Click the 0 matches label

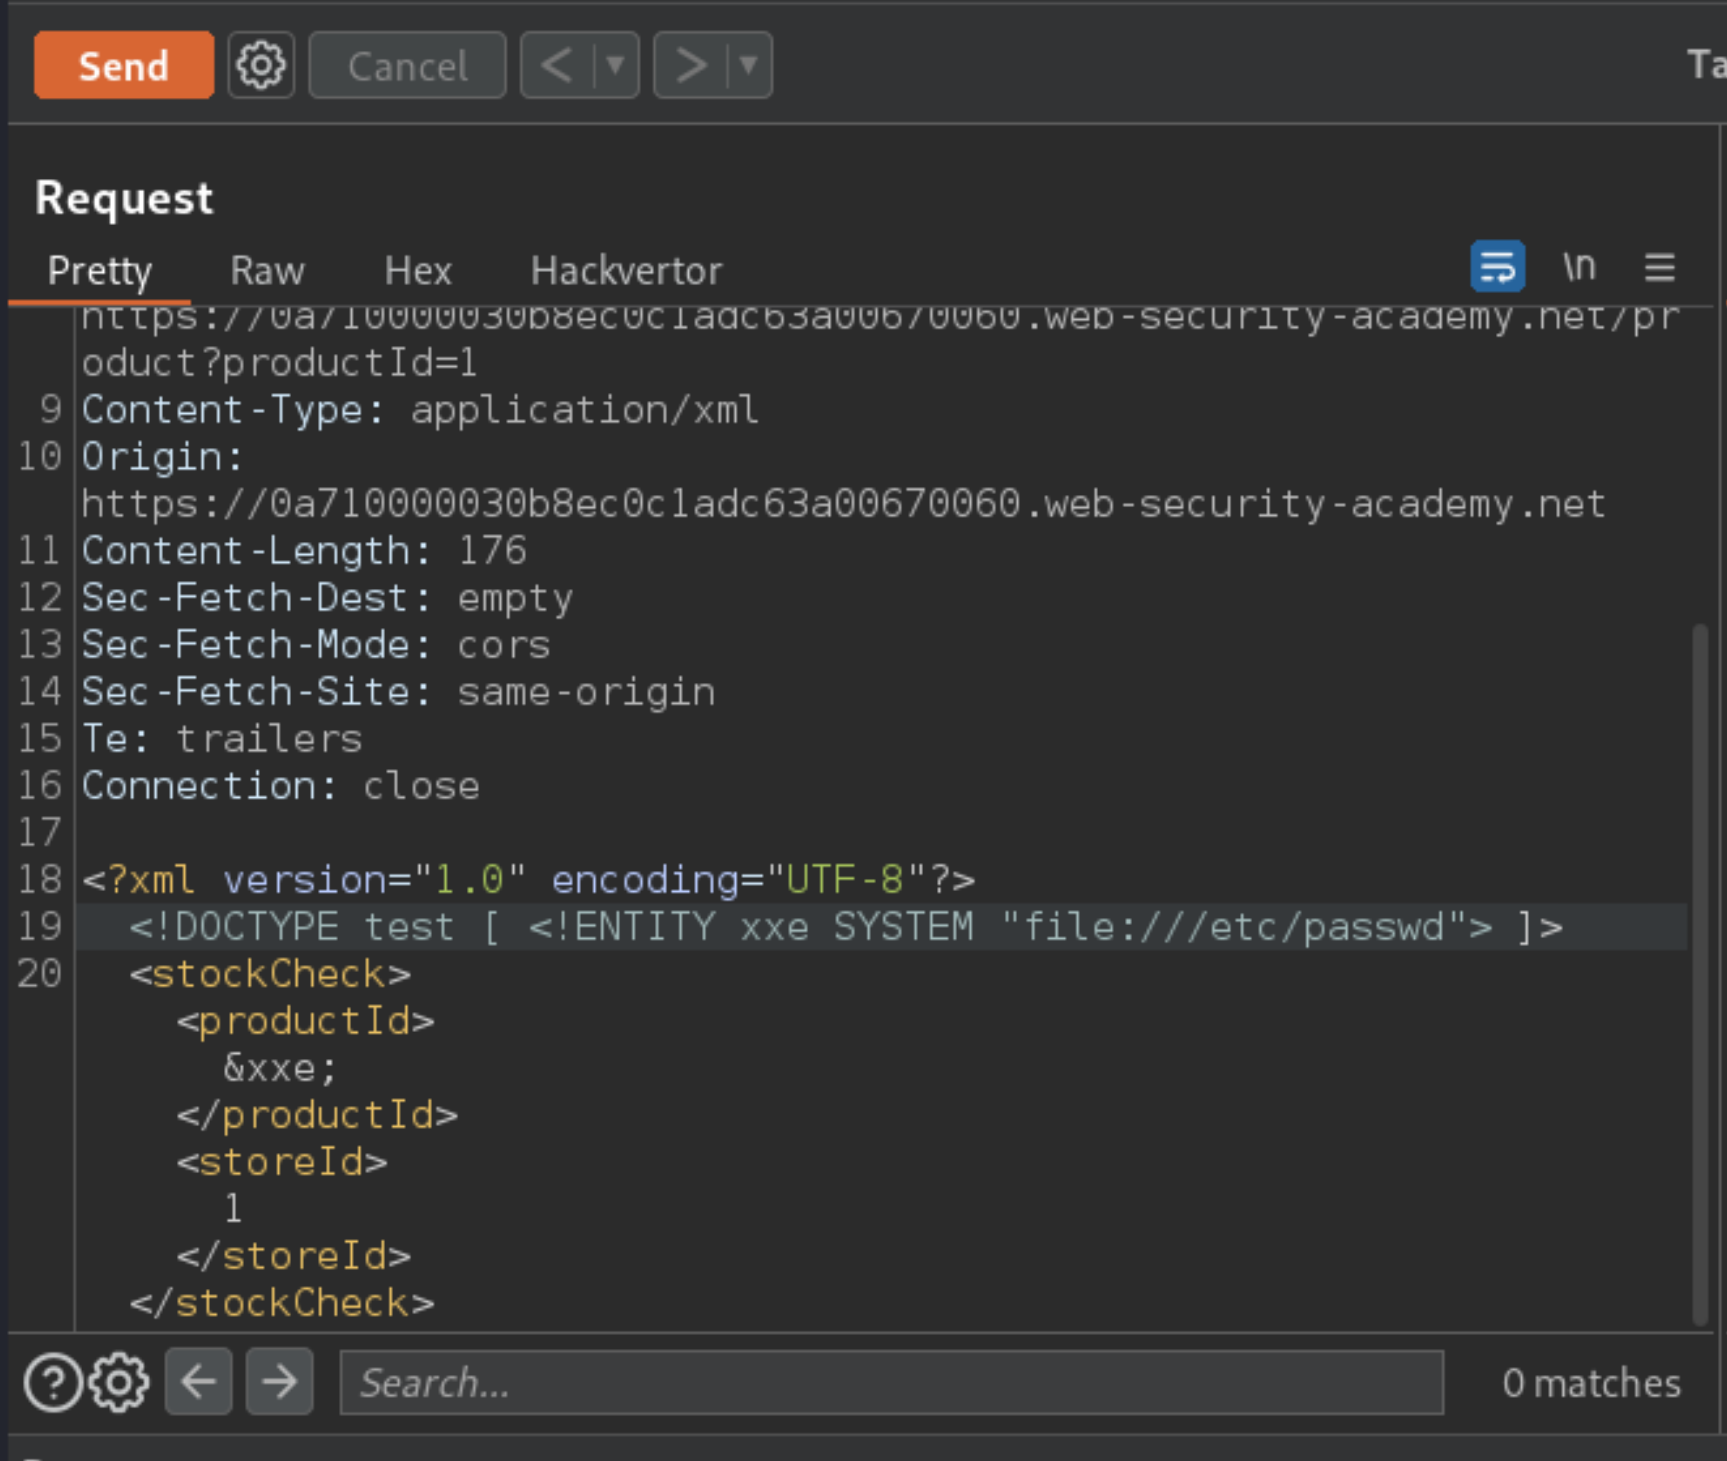pos(1591,1383)
